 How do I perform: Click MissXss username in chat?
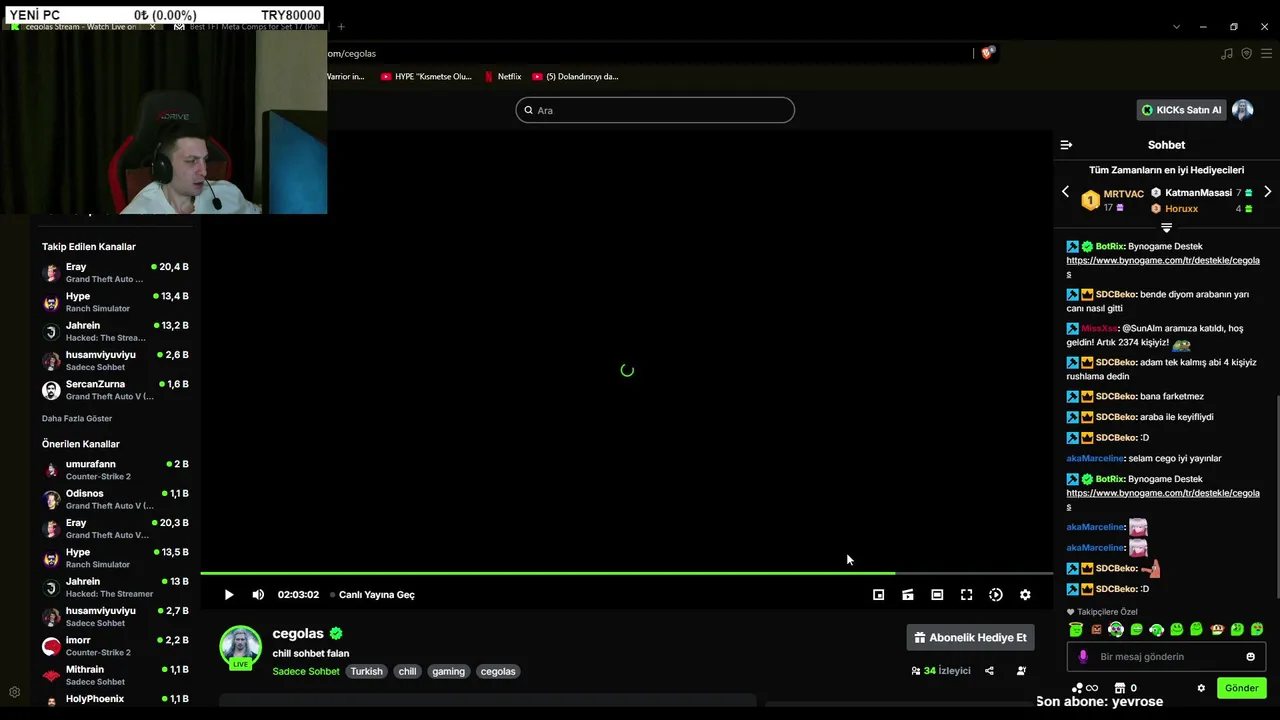click(x=1099, y=328)
